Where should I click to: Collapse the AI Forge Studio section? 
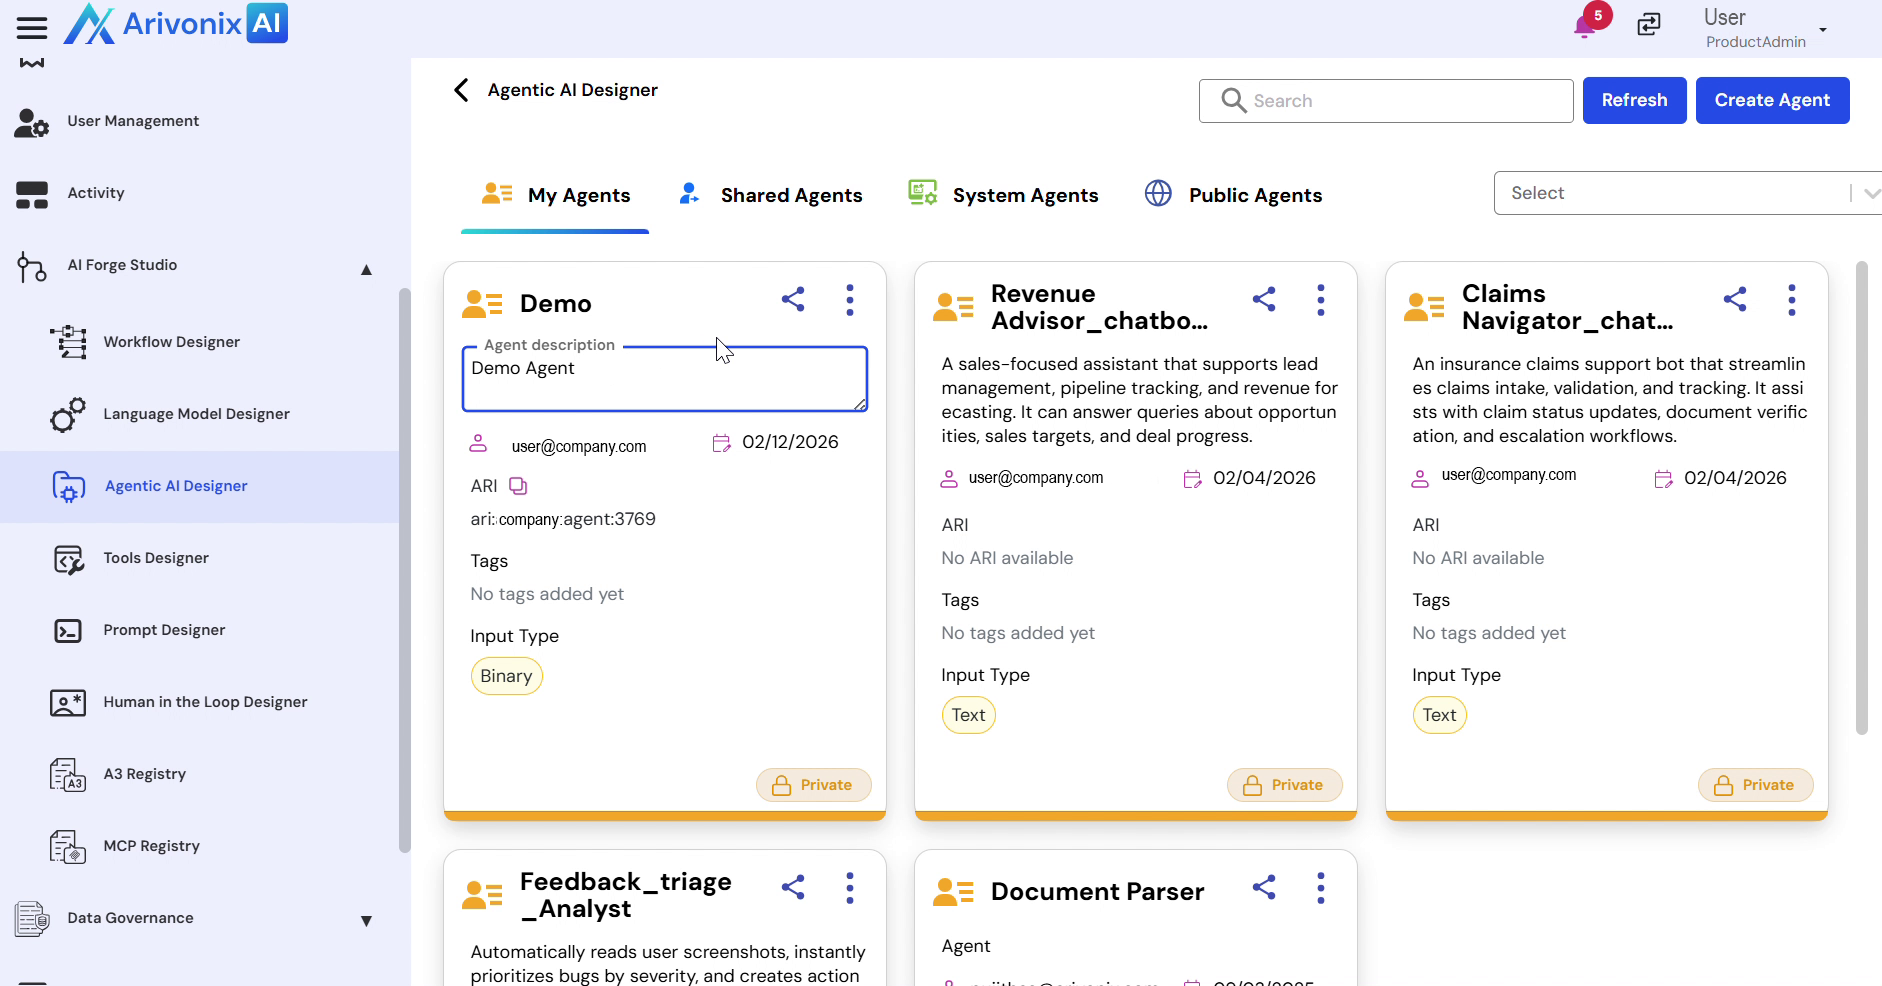pyautogui.click(x=366, y=269)
